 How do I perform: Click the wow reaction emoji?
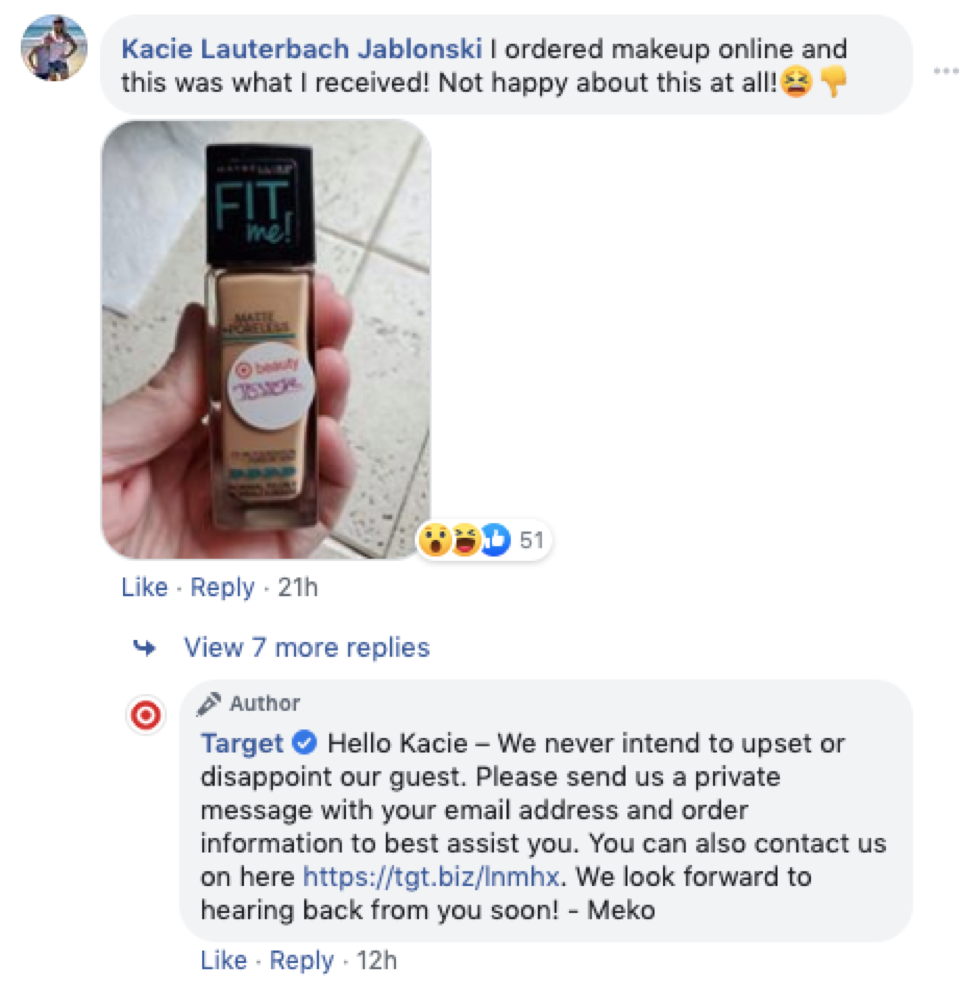pos(435,540)
